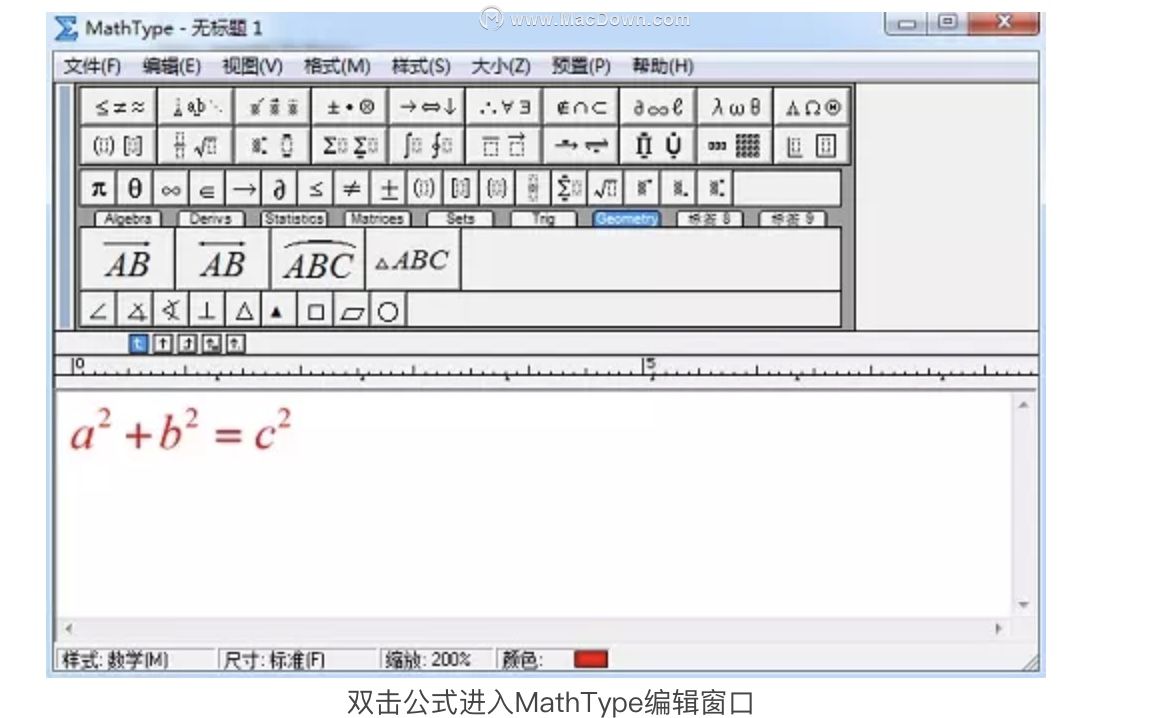Open the miscellaneous symbols palette (∂∞ℓ)
The image size is (1170, 718).
[x=658, y=107]
